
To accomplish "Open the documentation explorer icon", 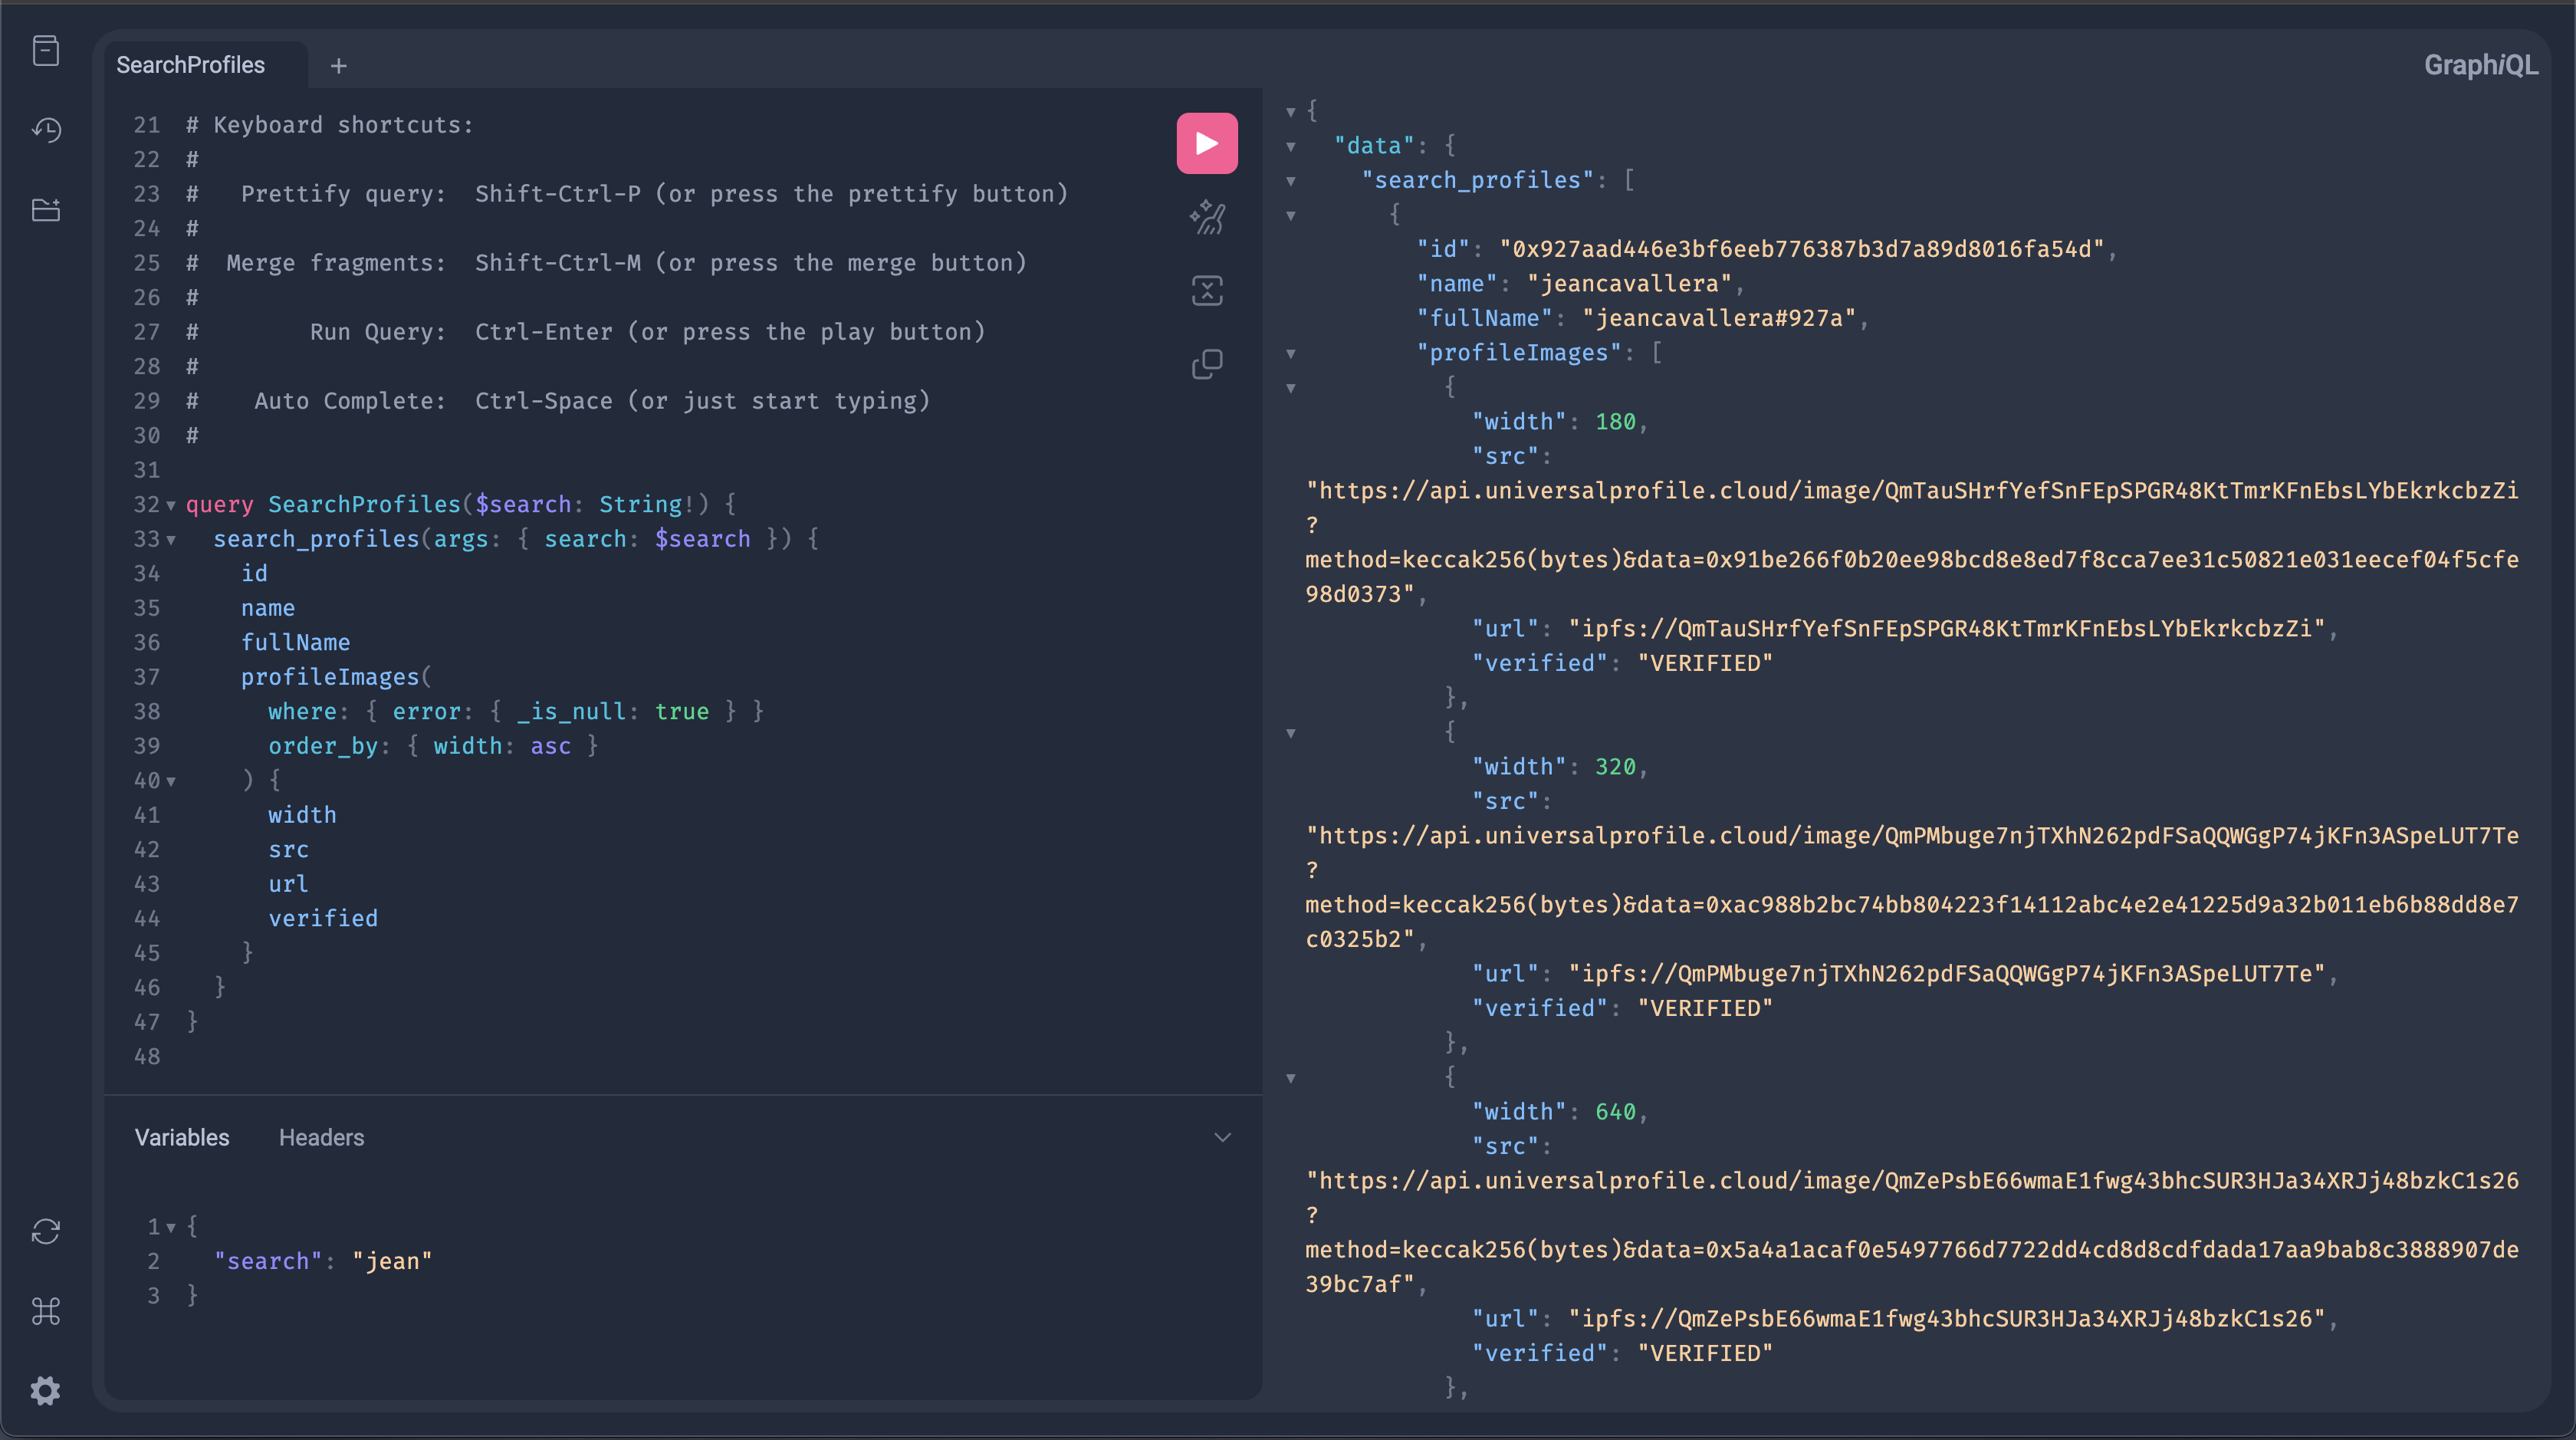I will (x=46, y=50).
